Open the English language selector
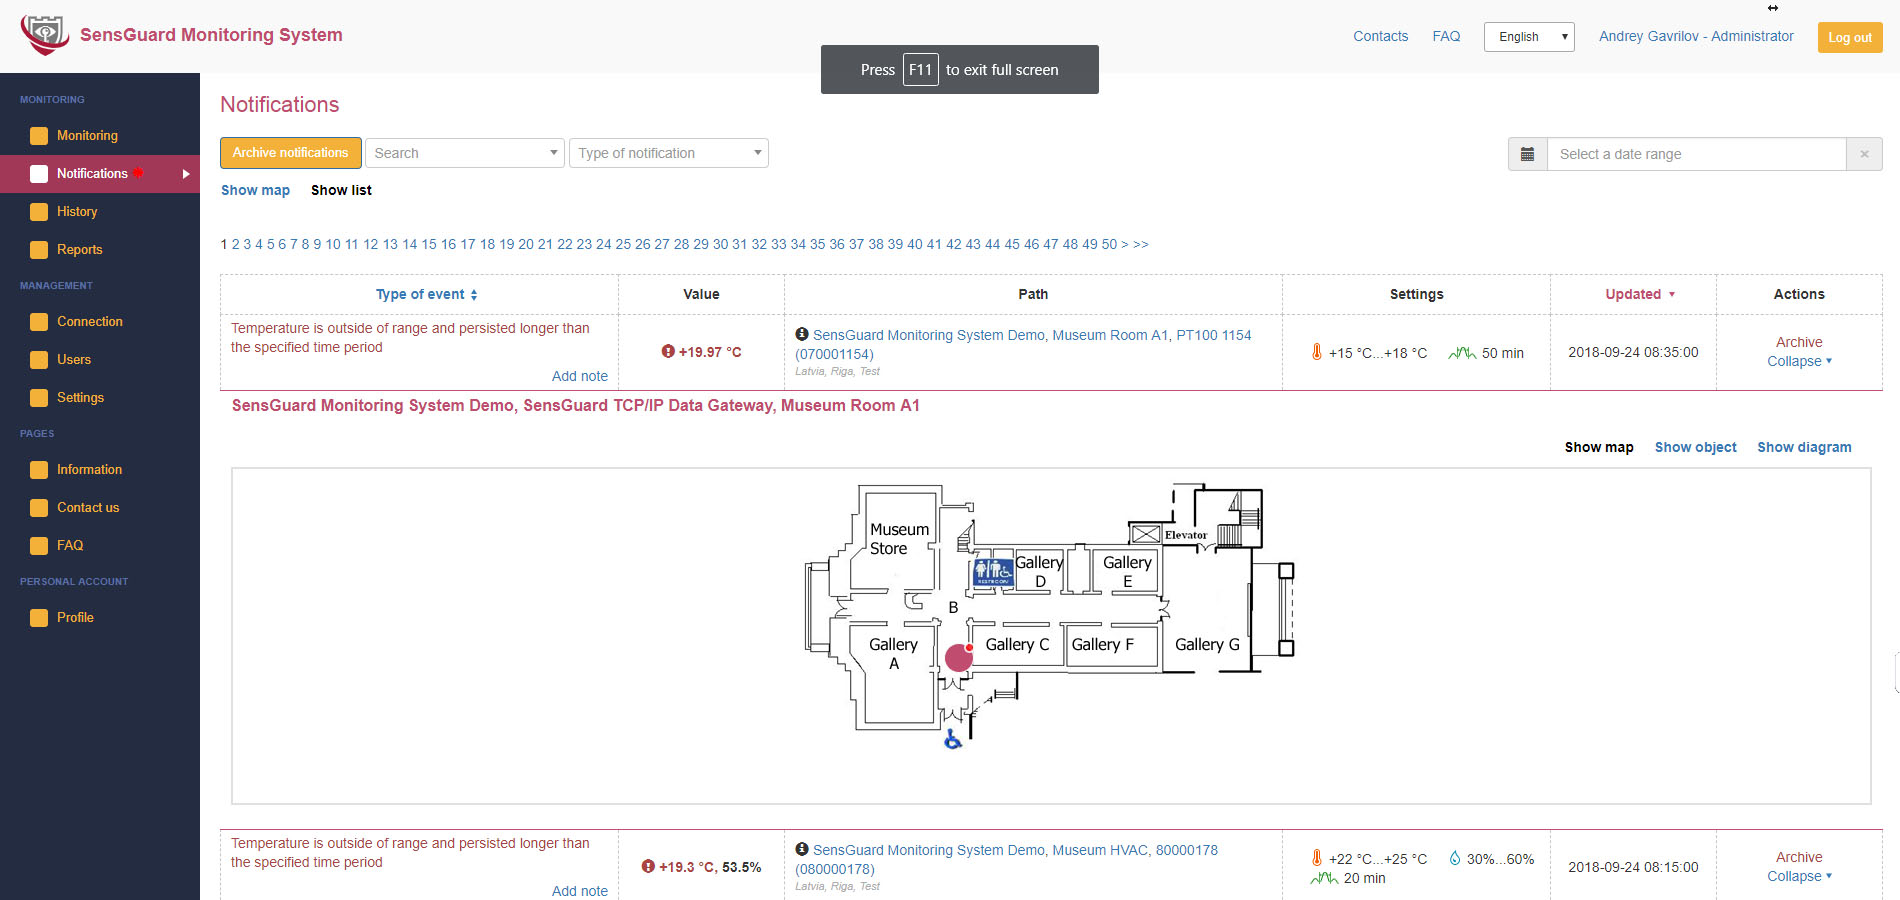The image size is (1900, 900). coord(1528,36)
